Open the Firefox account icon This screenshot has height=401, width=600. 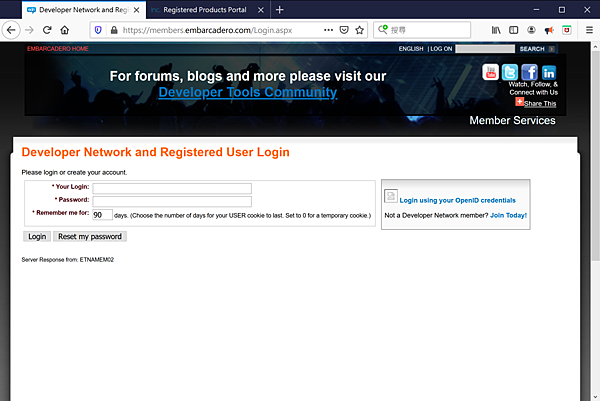[531, 30]
